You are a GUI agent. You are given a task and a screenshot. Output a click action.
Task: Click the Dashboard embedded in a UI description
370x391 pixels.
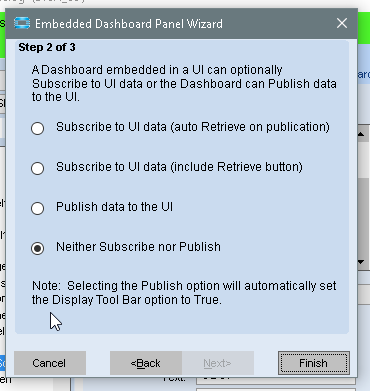point(184,83)
